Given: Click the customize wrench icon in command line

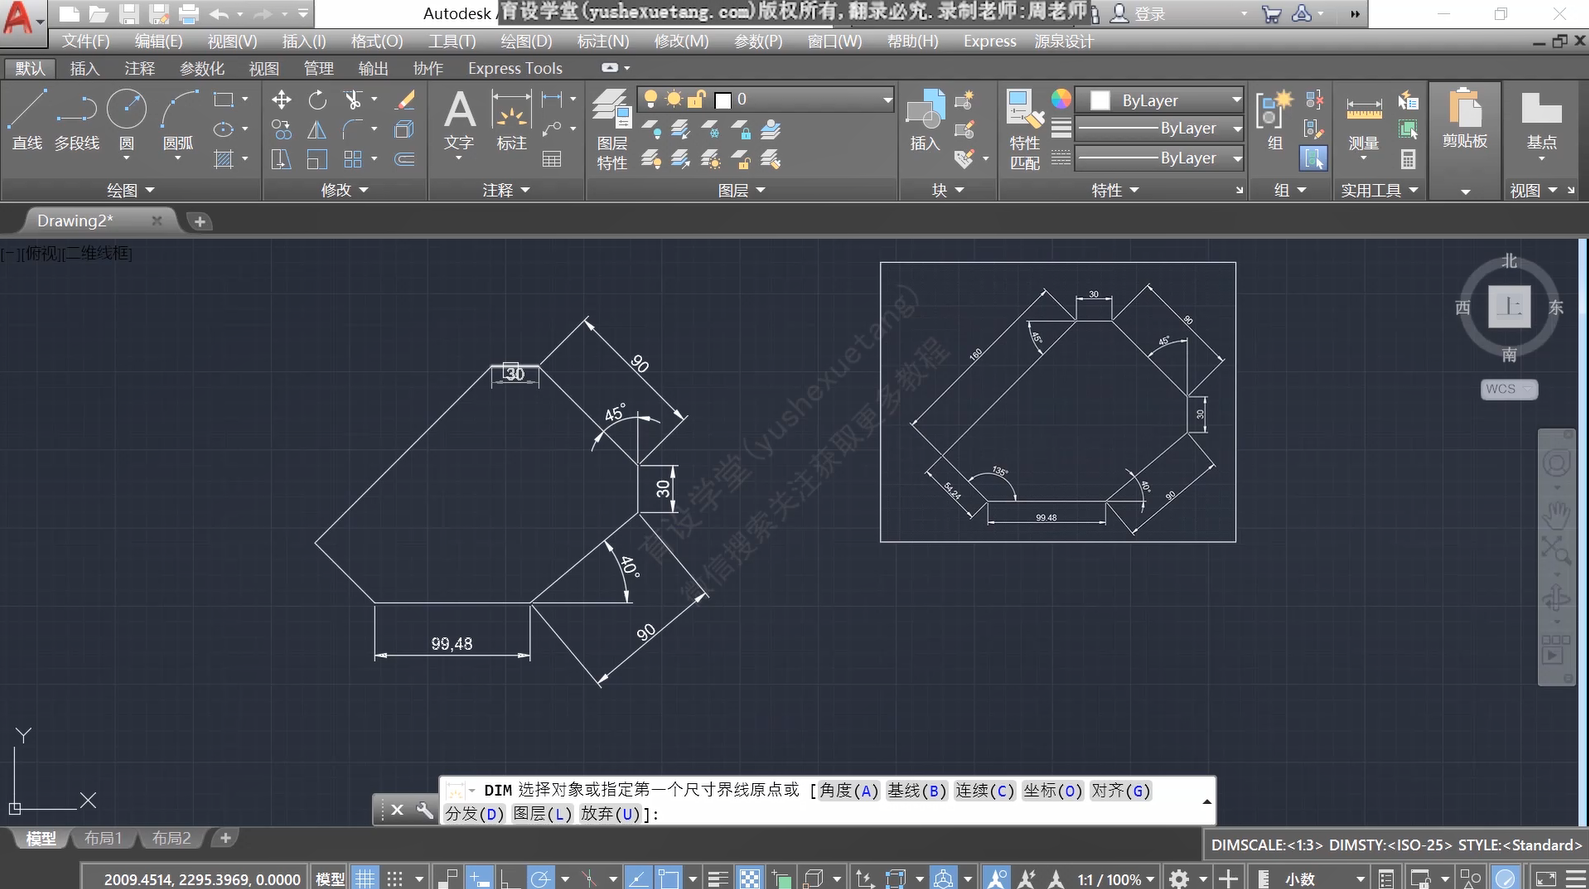Looking at the screenshot, I should [424, 810].
